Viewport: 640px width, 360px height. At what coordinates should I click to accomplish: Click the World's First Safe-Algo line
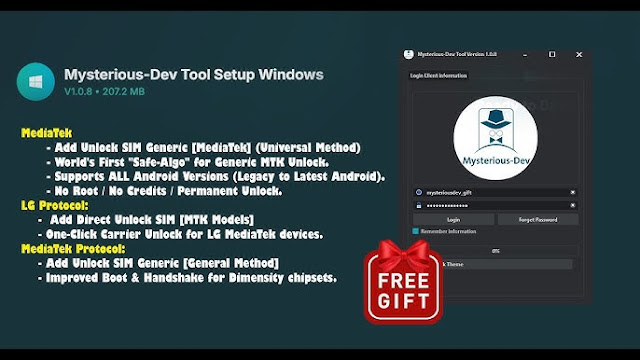[187, 162]
